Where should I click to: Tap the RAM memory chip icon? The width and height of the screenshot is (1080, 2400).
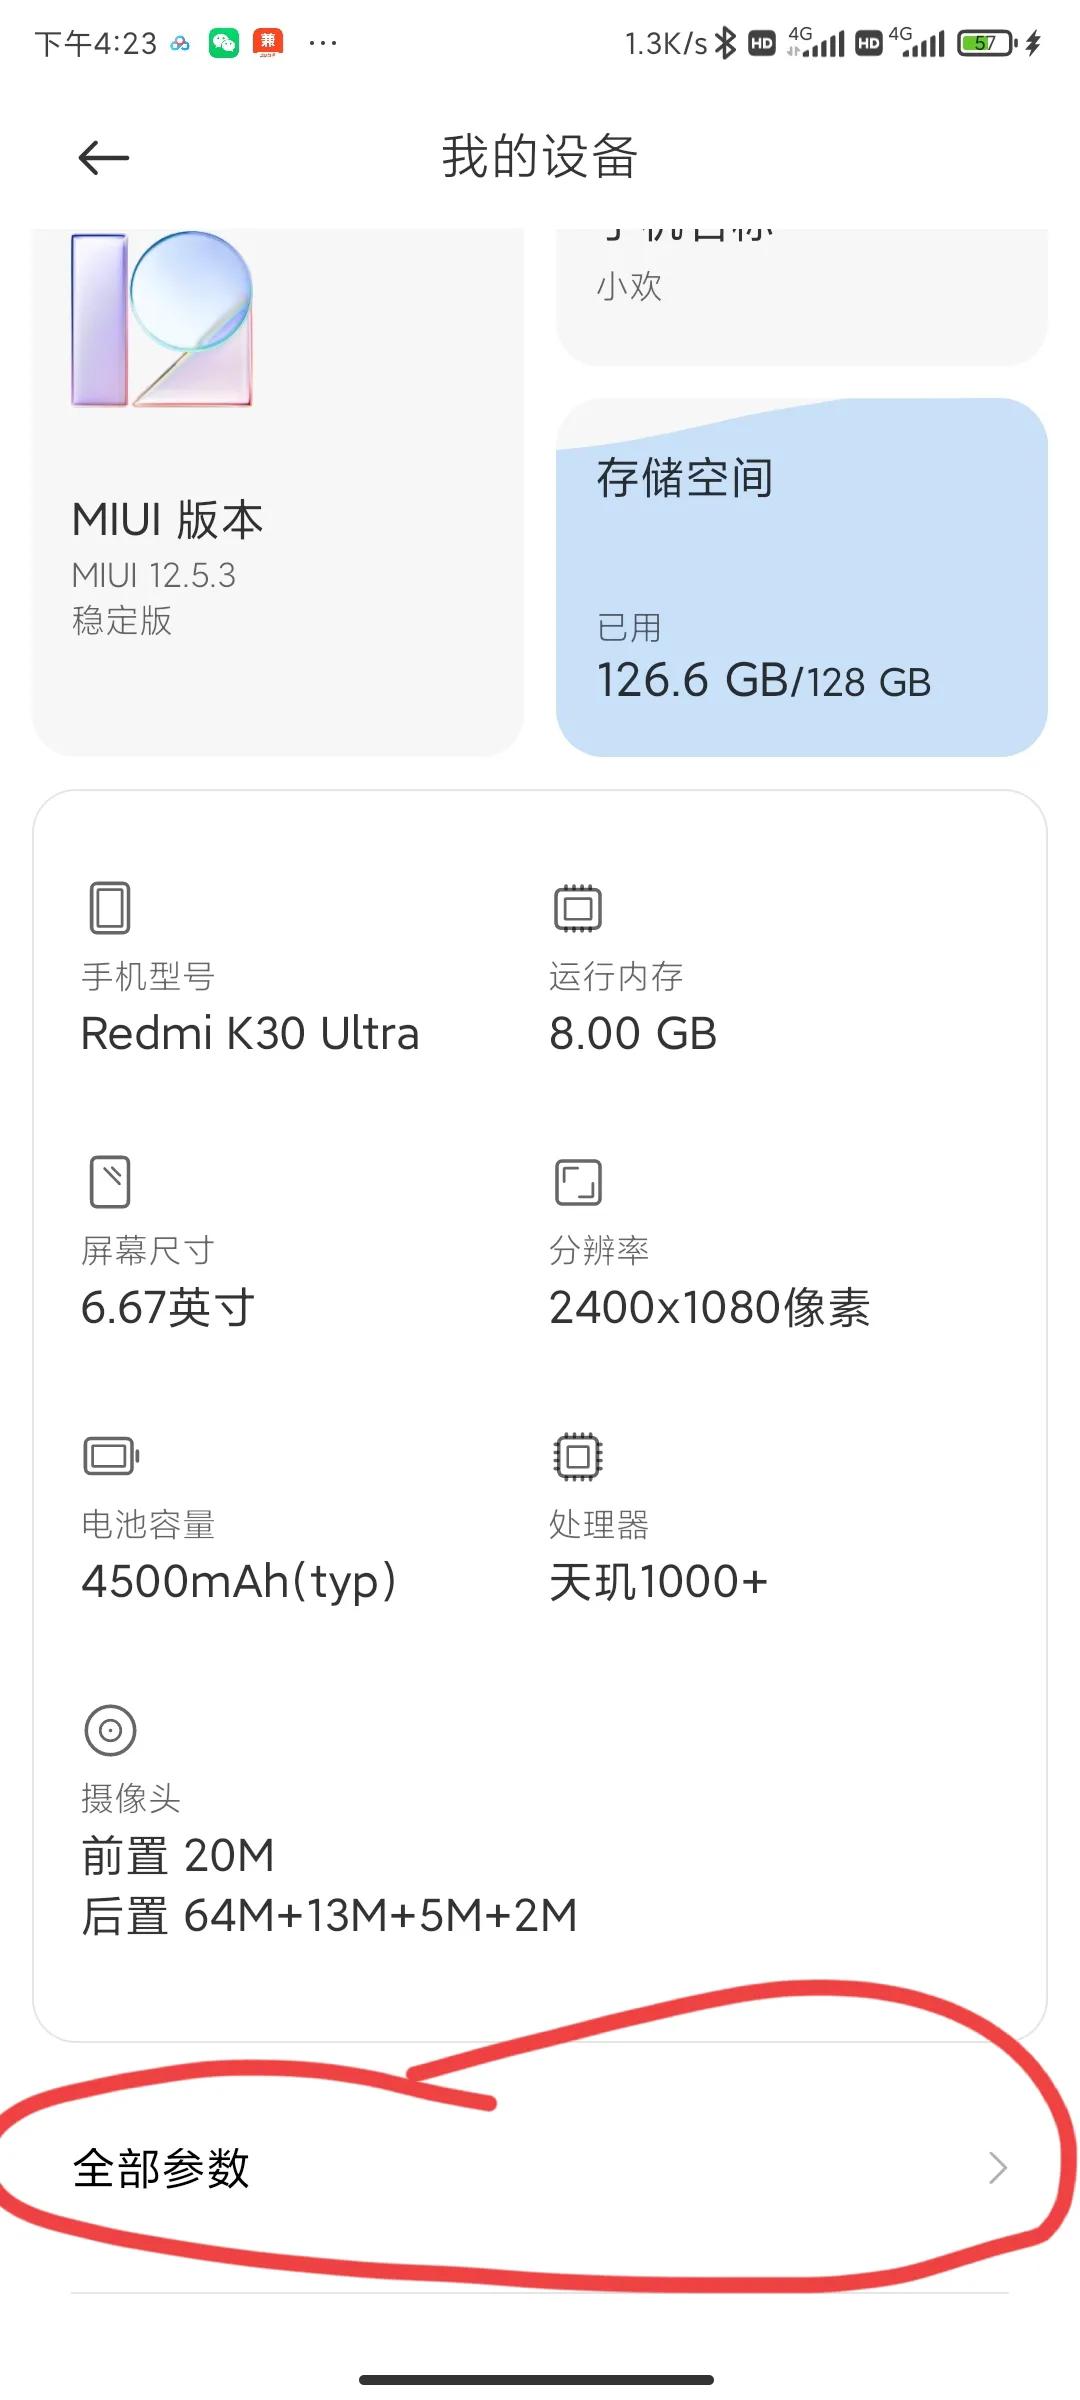pyautogui.click(x=578, y=908)
